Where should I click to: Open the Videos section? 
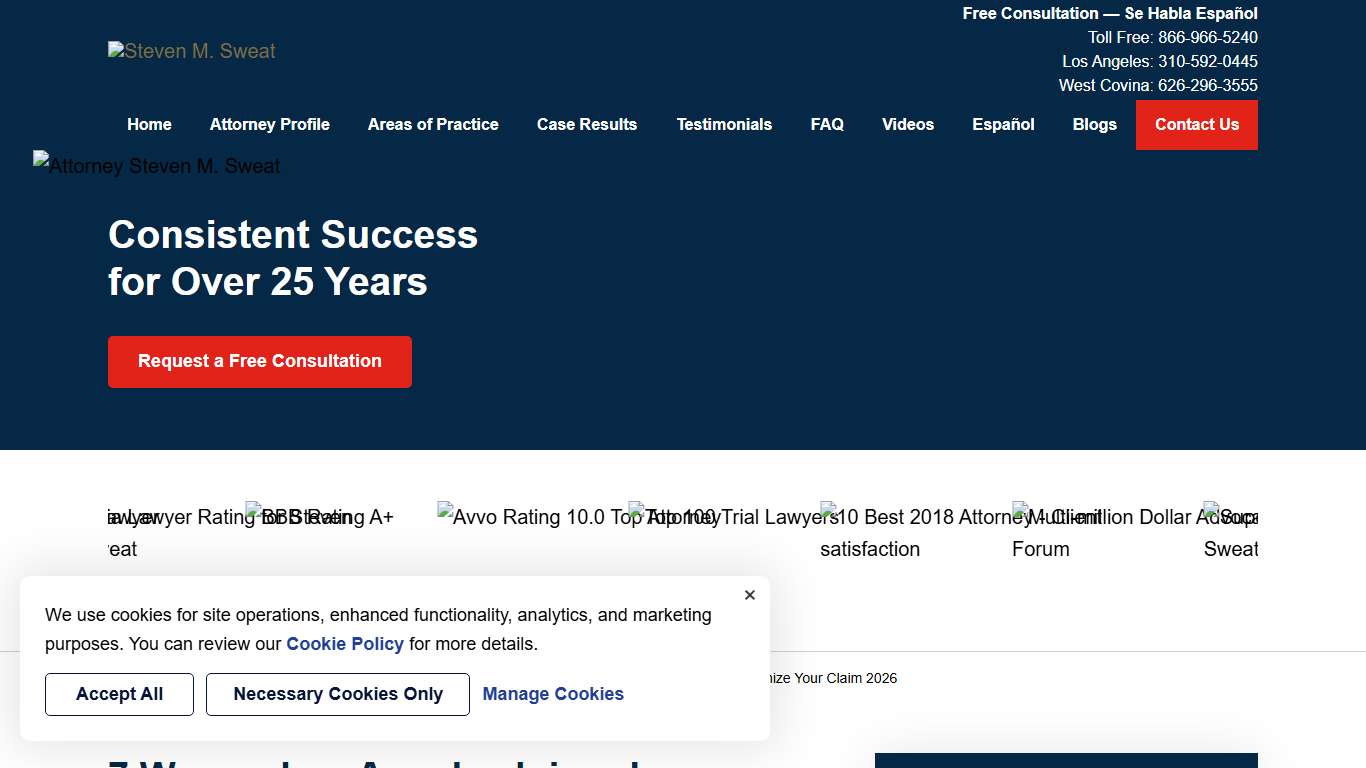(x=908, y=125)
